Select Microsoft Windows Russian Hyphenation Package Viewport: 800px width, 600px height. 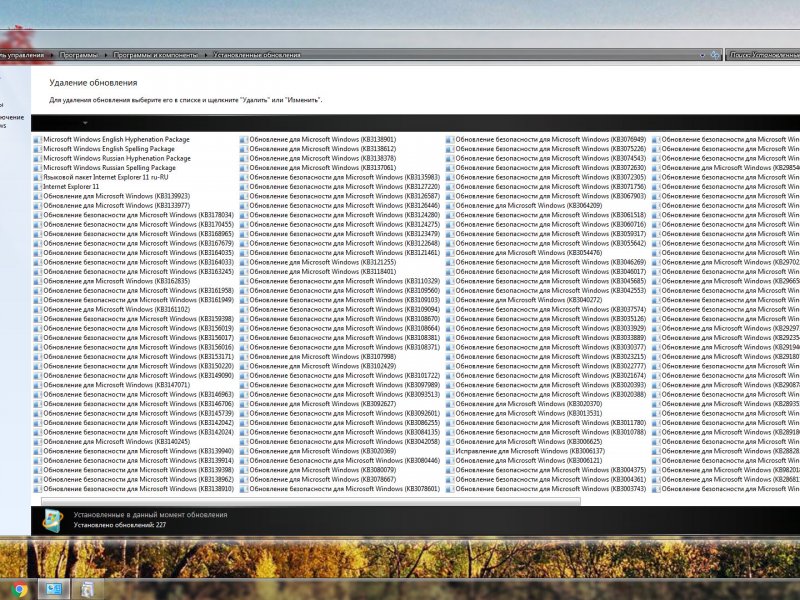117,159
